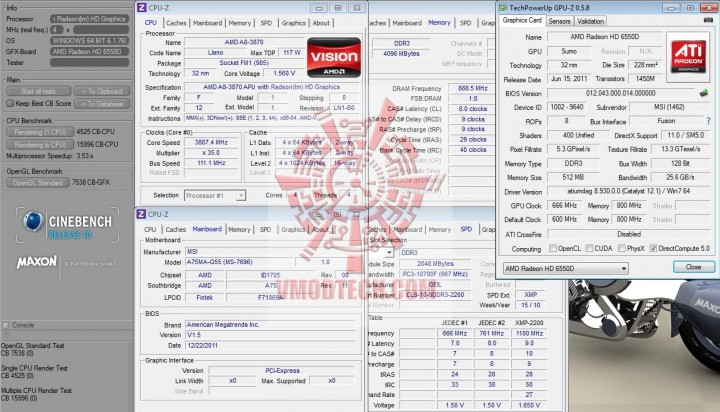Click the ATI Radeon logo in GPU-Z
Viewport: 720px width, 412px height.
pos(688,57)
